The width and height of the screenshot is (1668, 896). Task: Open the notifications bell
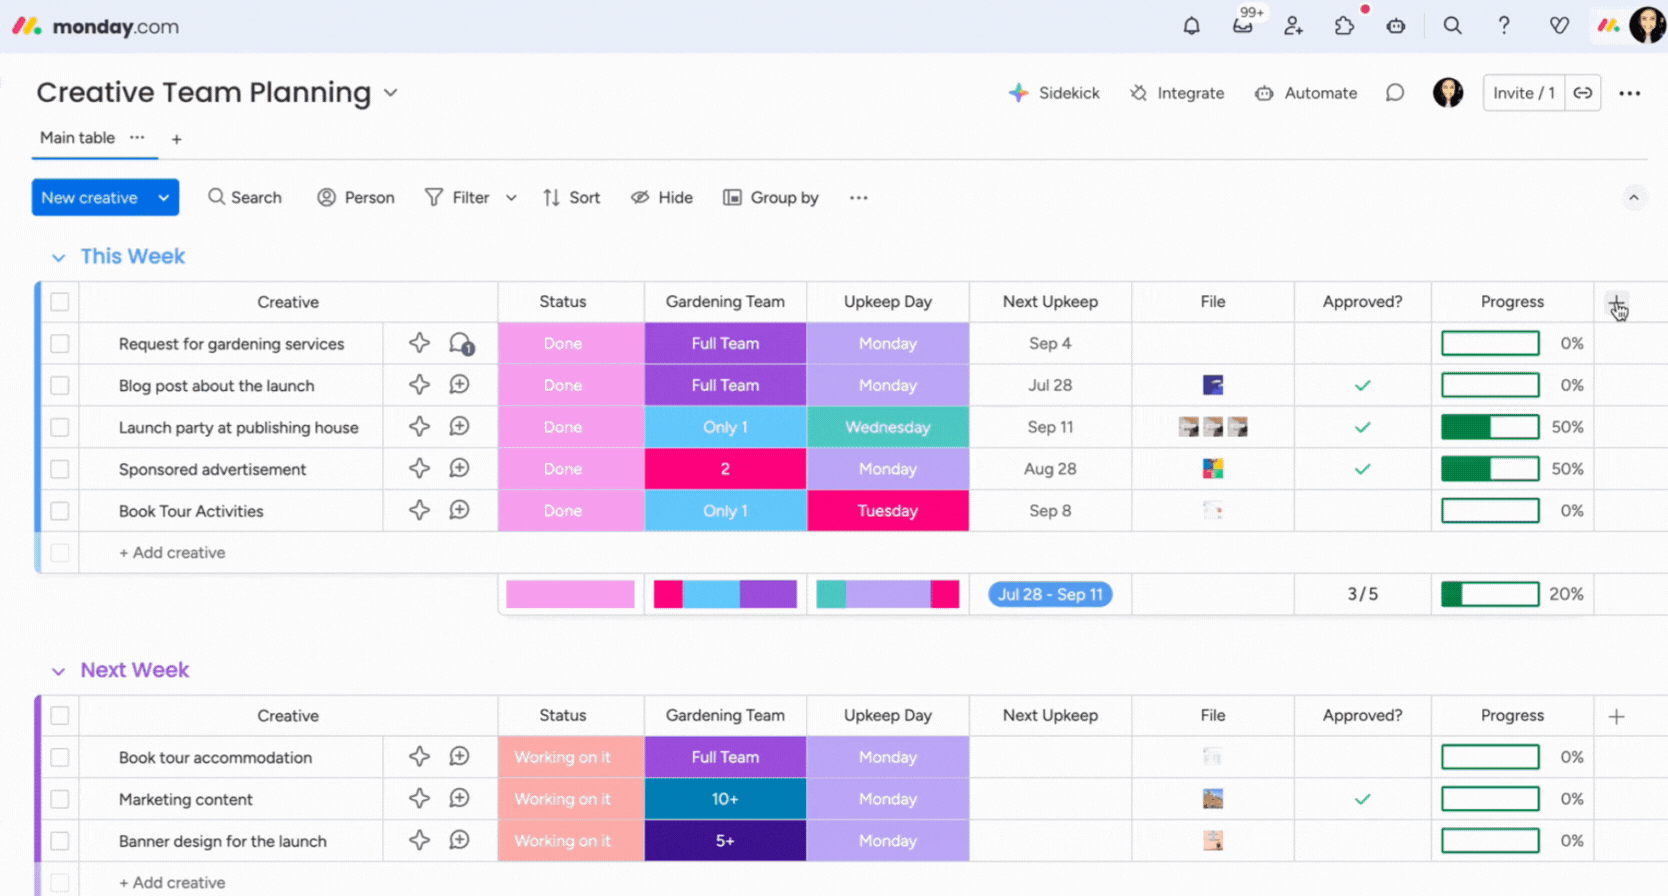(1191, 26)
